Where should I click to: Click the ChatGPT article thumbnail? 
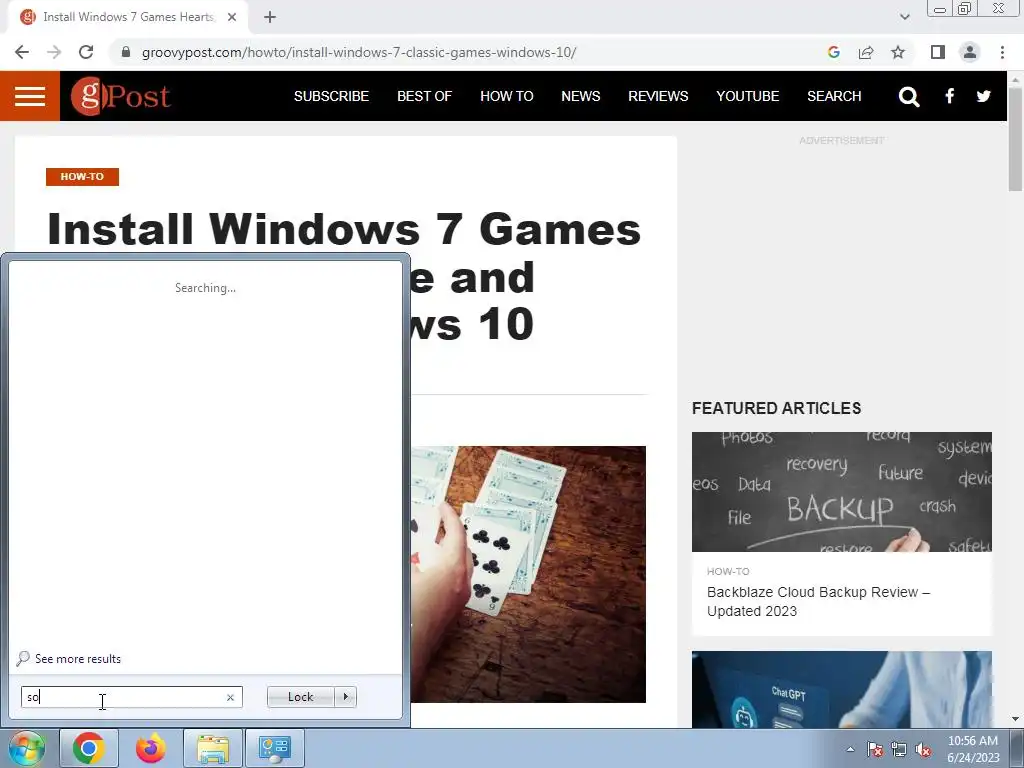(842, 690)
